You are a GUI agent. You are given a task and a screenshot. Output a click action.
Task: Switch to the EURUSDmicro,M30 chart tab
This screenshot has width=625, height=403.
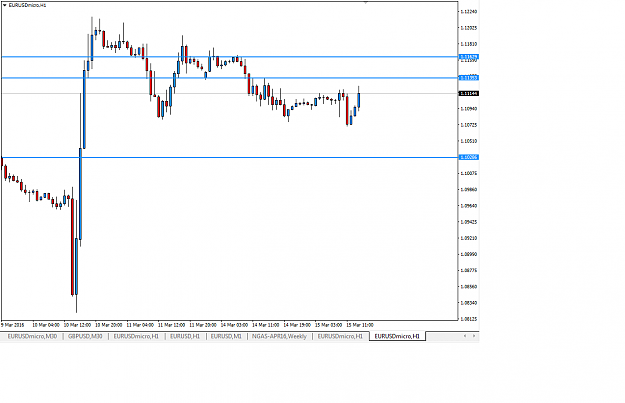pos(32,336)
